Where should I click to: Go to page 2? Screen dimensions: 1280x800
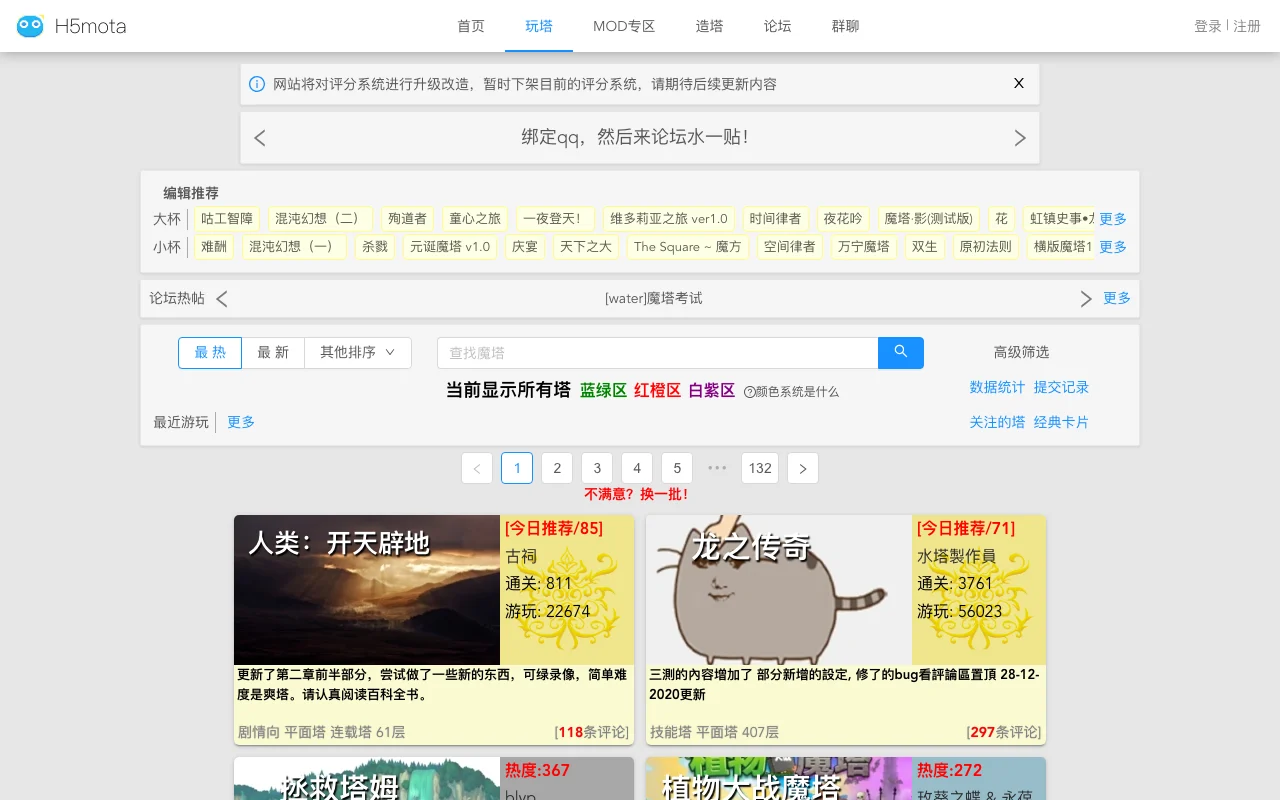(x=557, y=468)
